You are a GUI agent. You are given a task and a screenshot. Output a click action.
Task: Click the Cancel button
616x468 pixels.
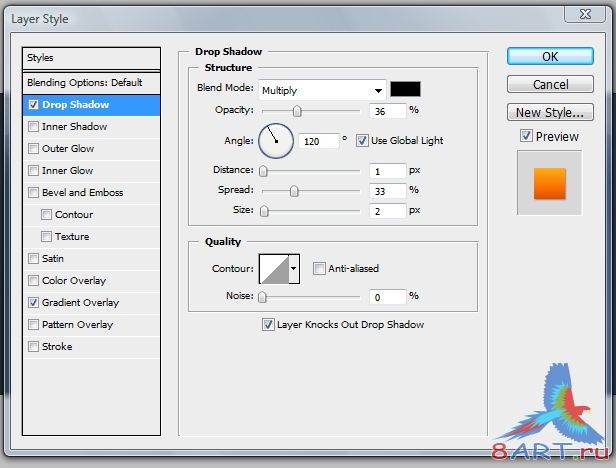pyautogui.click(x=550, y=84)
